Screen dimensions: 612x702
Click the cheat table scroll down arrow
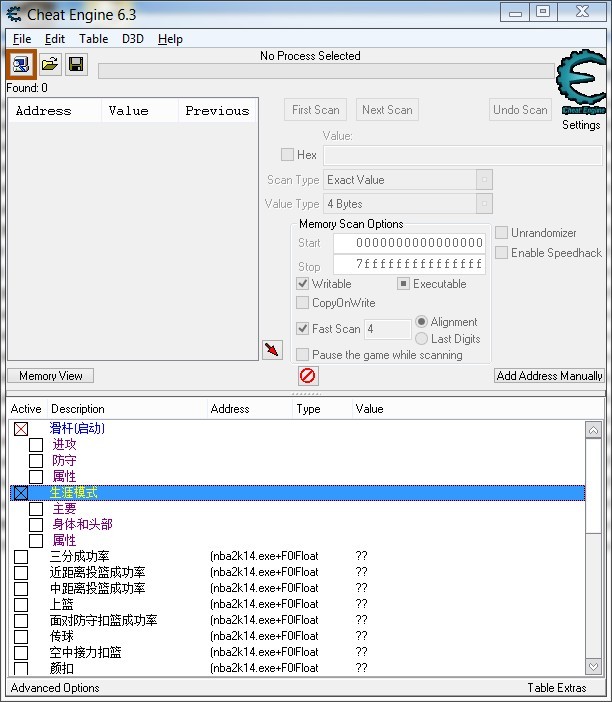[x=593, y=667]
